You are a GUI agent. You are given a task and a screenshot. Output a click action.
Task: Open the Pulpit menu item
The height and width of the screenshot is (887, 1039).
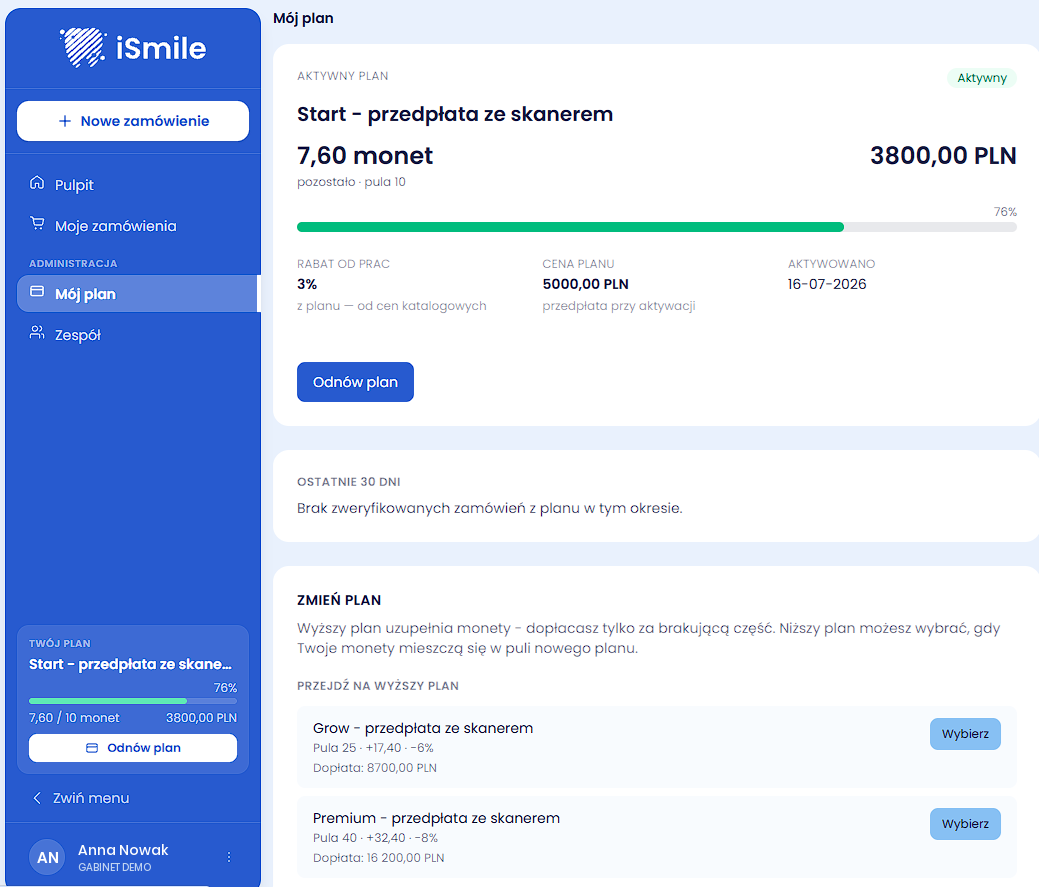133,185
